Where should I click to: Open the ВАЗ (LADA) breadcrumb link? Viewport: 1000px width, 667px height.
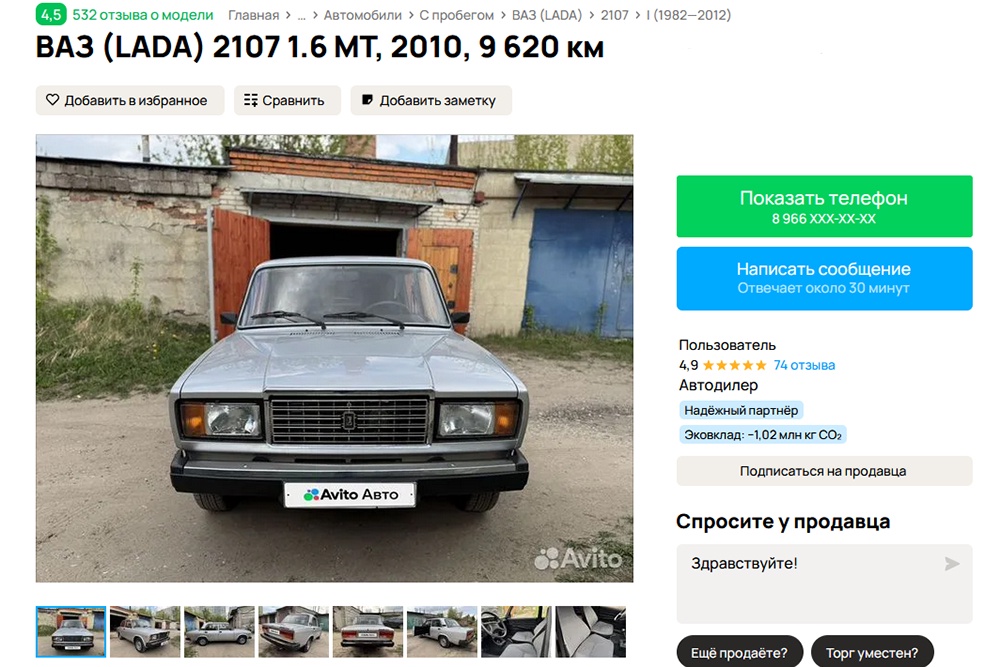pos(547,15)
